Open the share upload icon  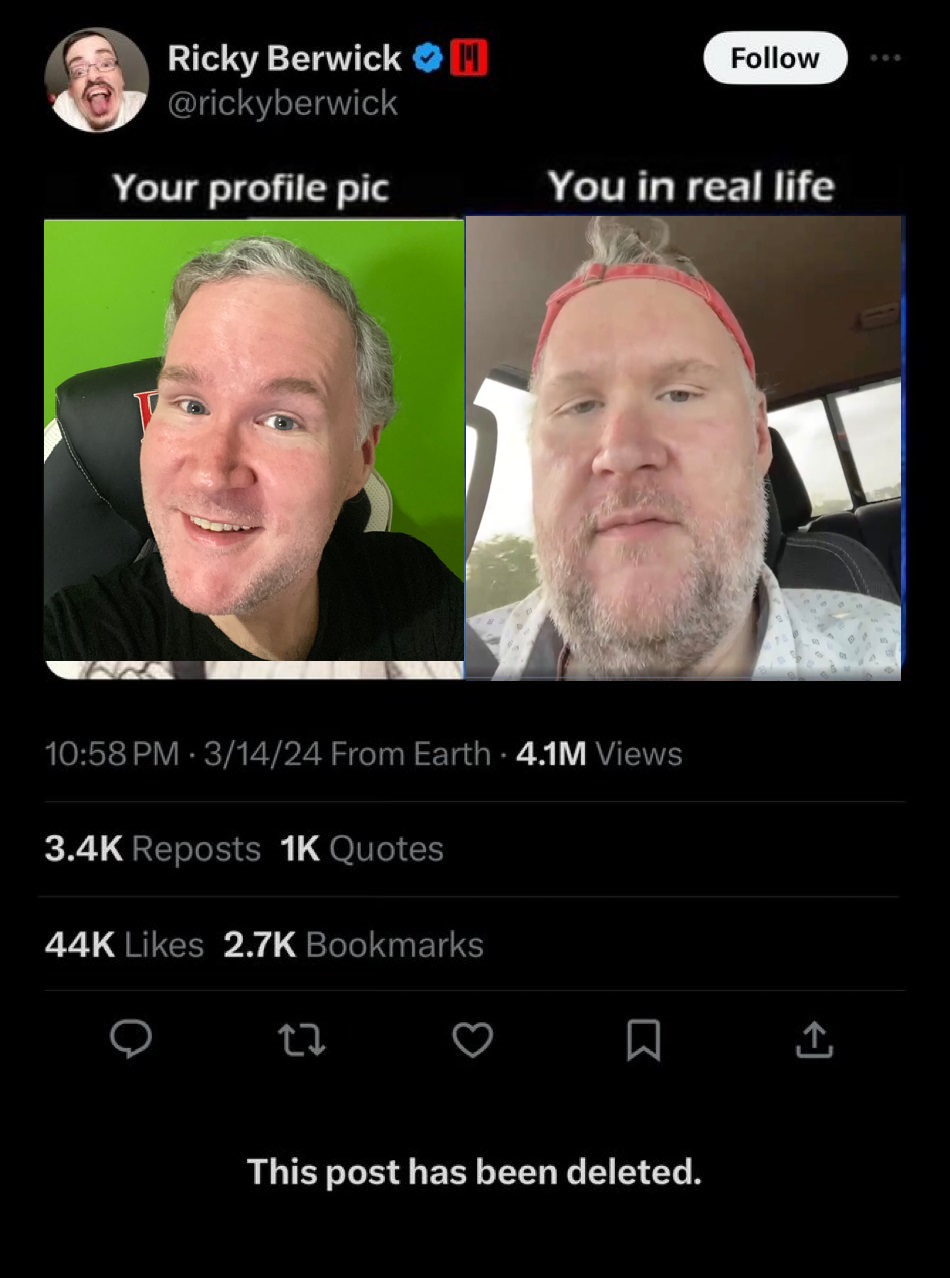pos(814,1040)
